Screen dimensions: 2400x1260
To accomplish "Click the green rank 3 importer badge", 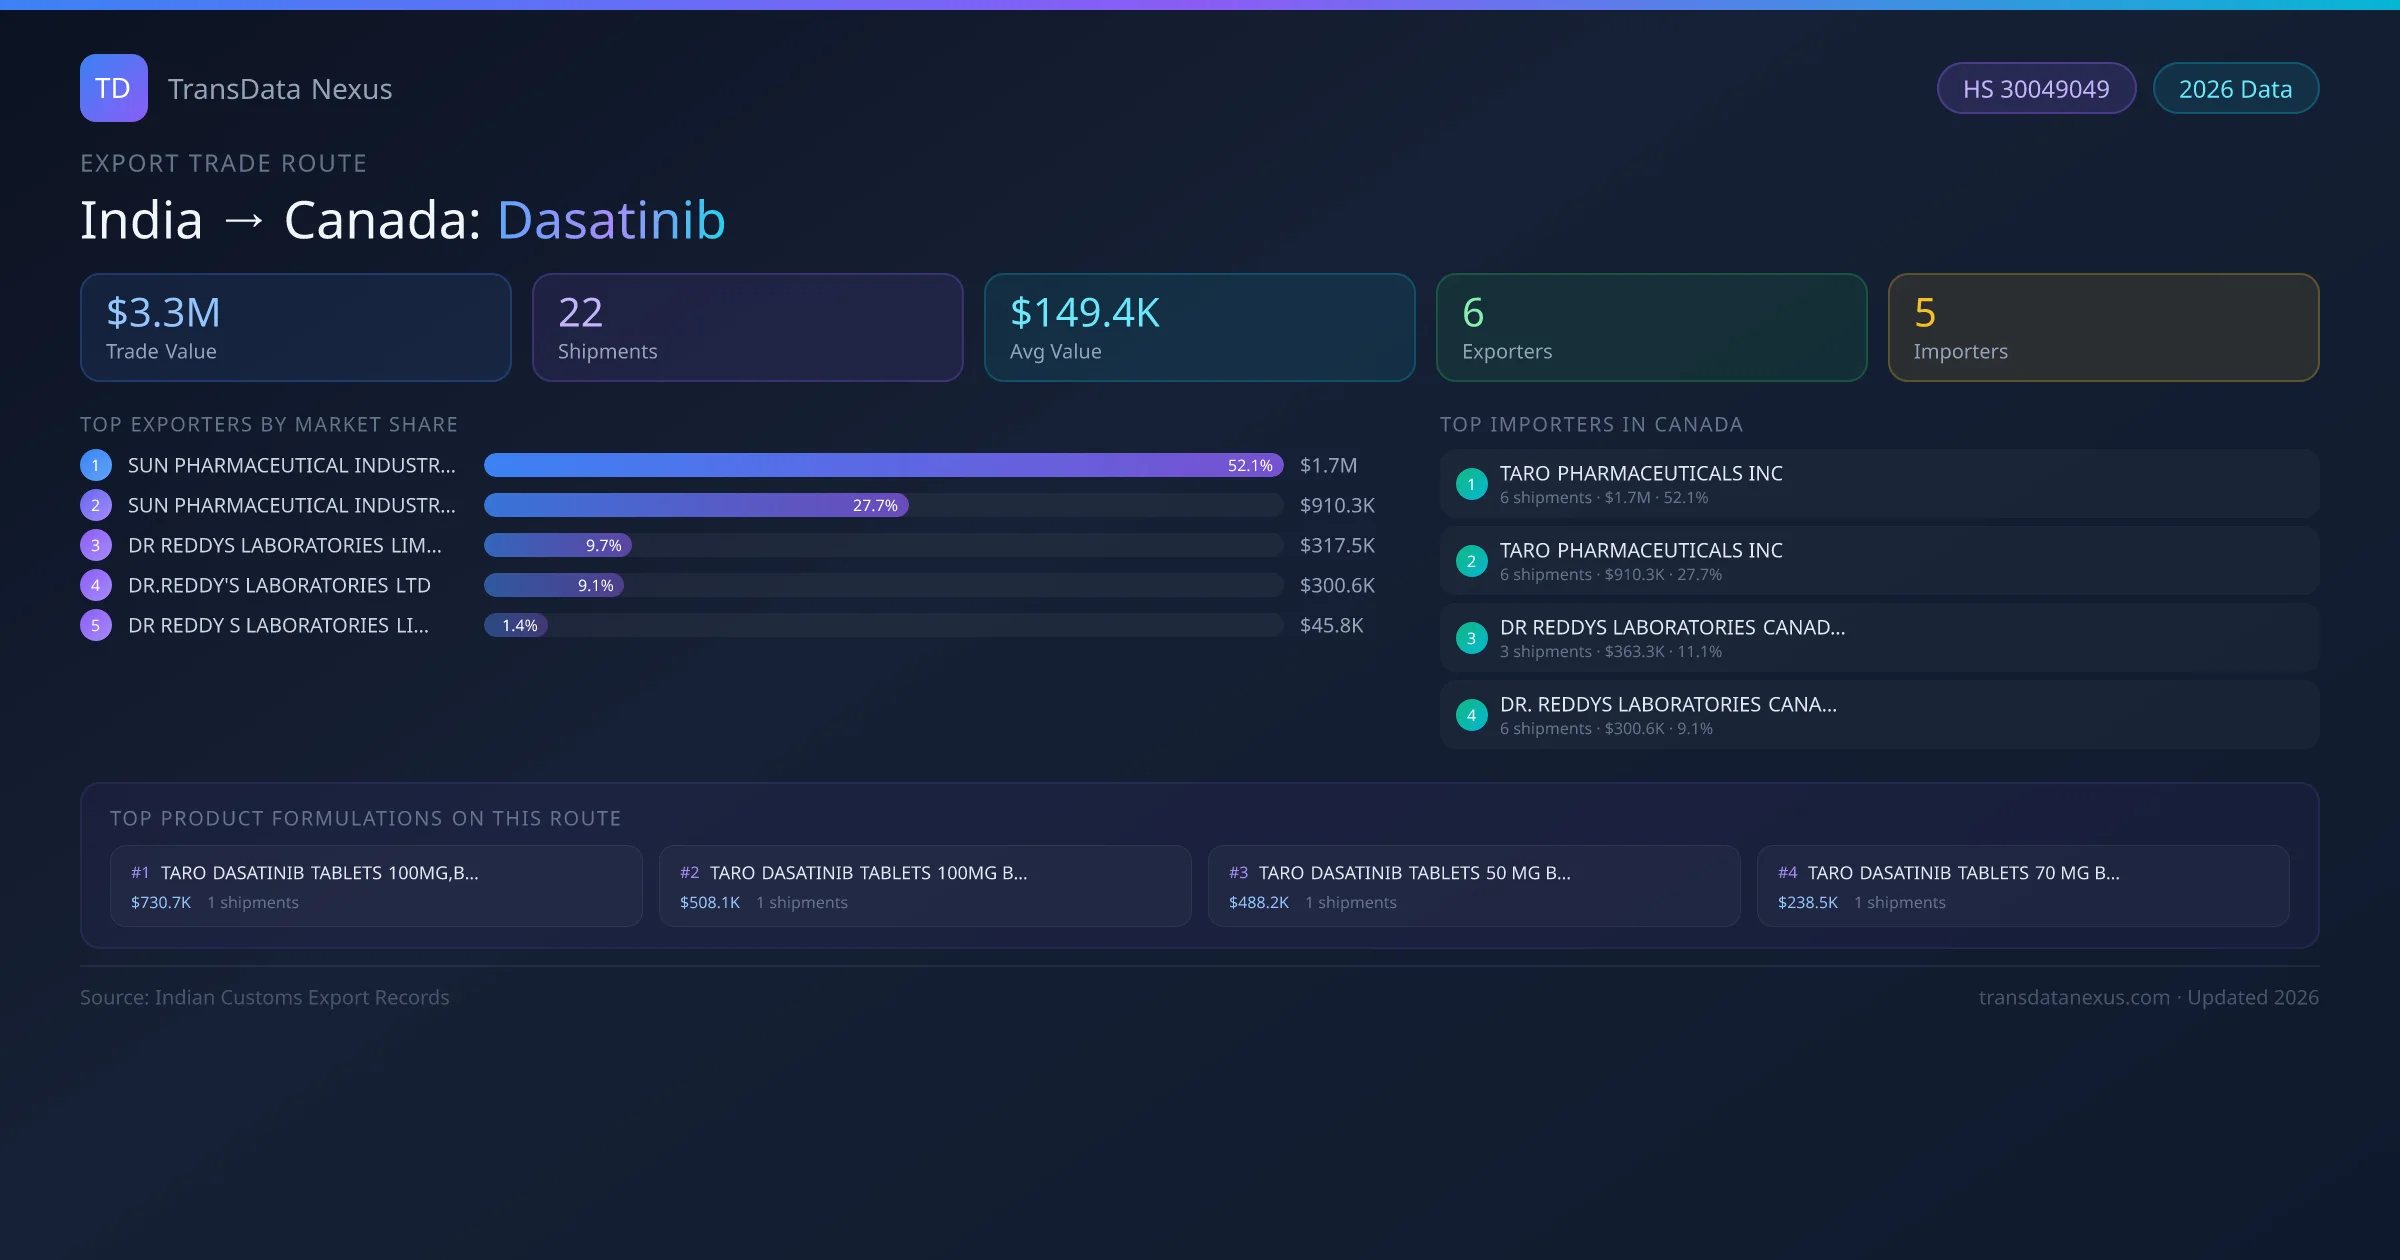I will click(x=1471, y=638).
